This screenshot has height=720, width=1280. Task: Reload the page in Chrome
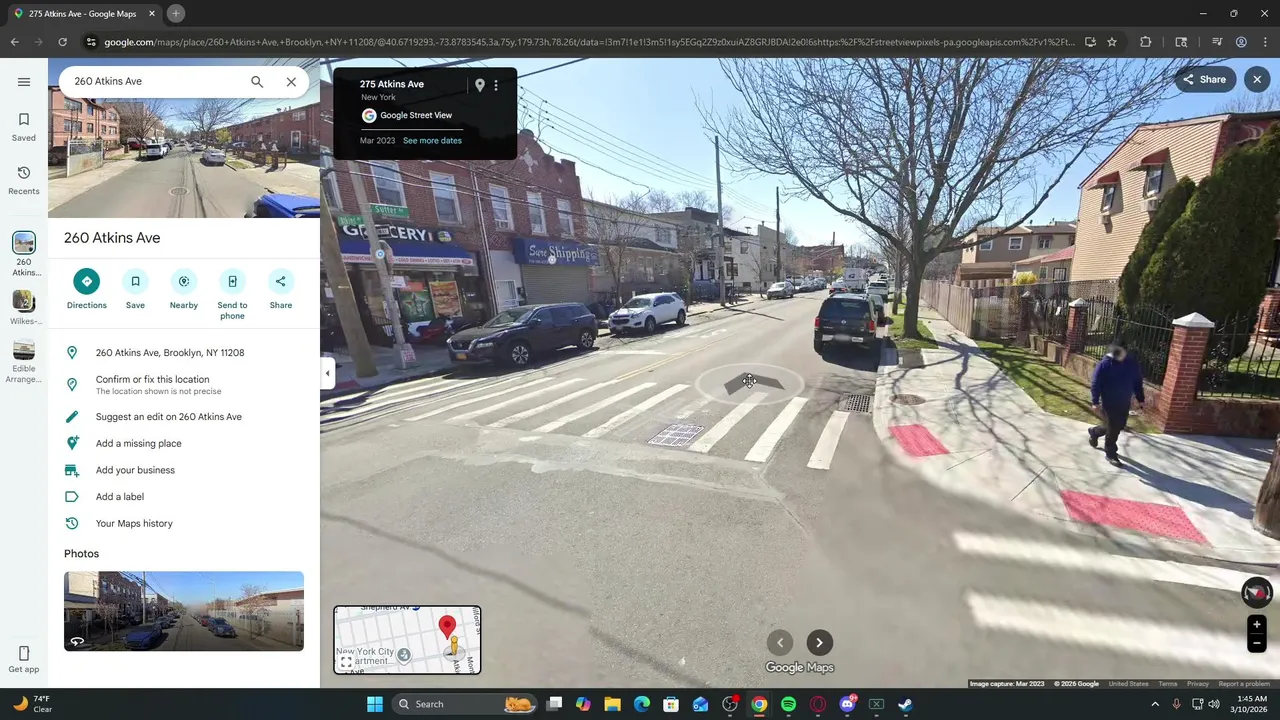62,42
